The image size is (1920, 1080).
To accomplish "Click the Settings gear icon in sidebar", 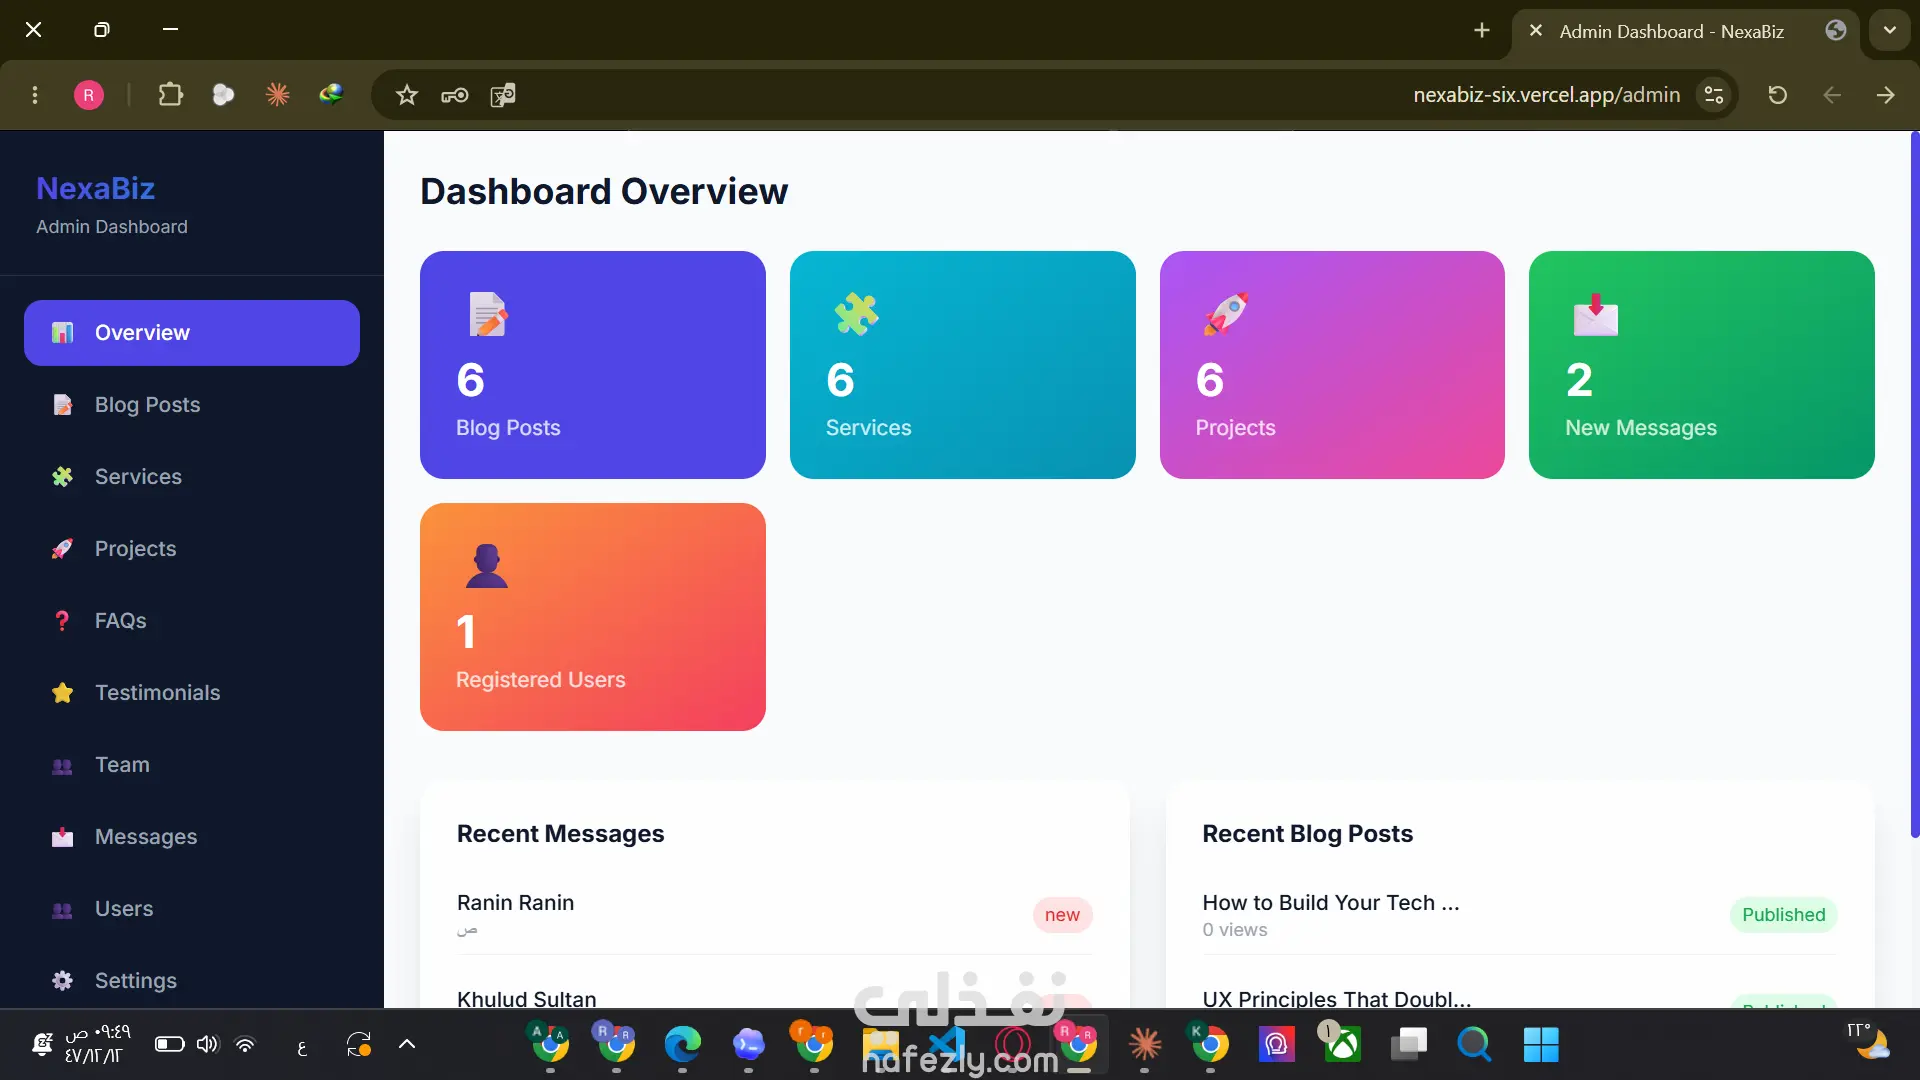I will (x=63, y=981).
